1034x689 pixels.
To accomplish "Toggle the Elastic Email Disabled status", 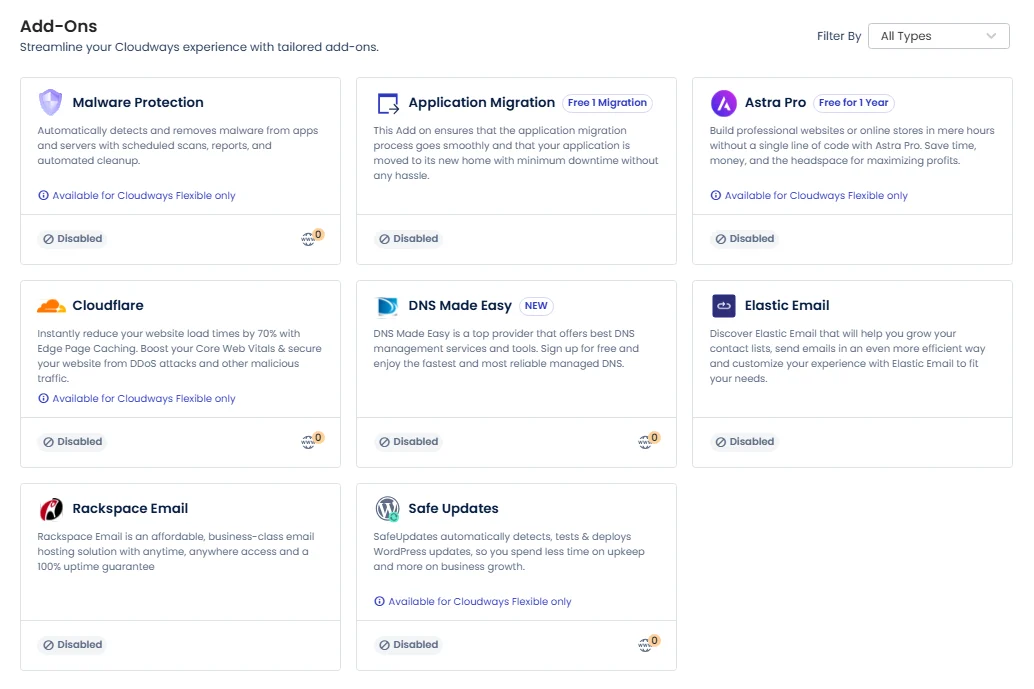I will pos(744,441).
